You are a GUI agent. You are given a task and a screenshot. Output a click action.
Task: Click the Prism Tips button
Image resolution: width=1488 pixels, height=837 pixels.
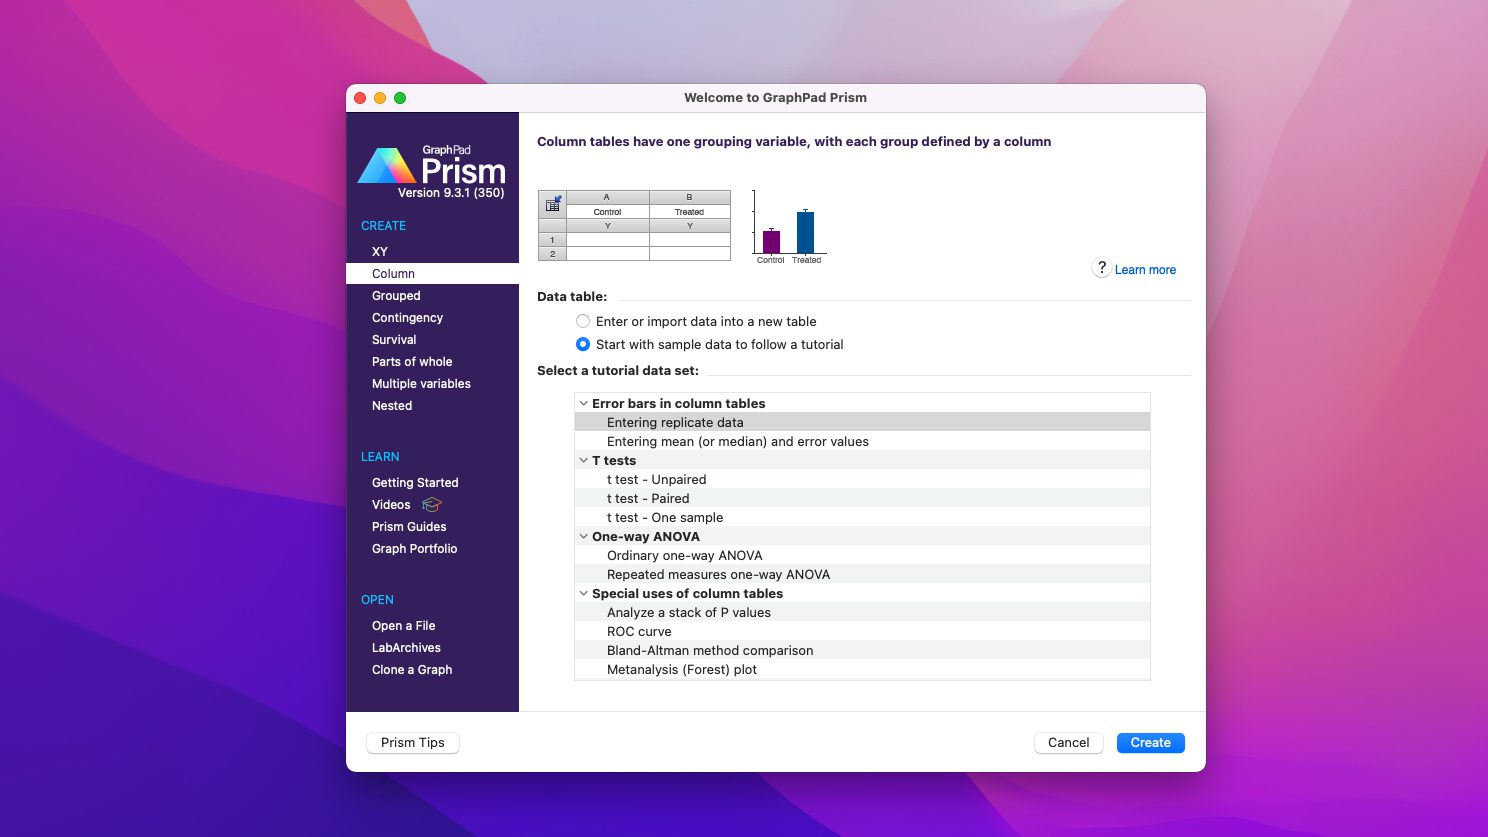[x=413, y=743]
